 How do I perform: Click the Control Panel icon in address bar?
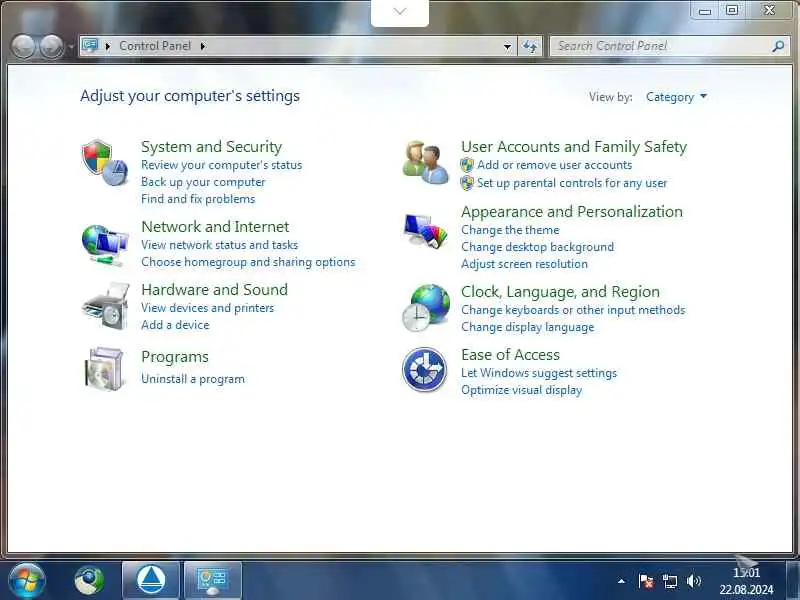[90, 46]
